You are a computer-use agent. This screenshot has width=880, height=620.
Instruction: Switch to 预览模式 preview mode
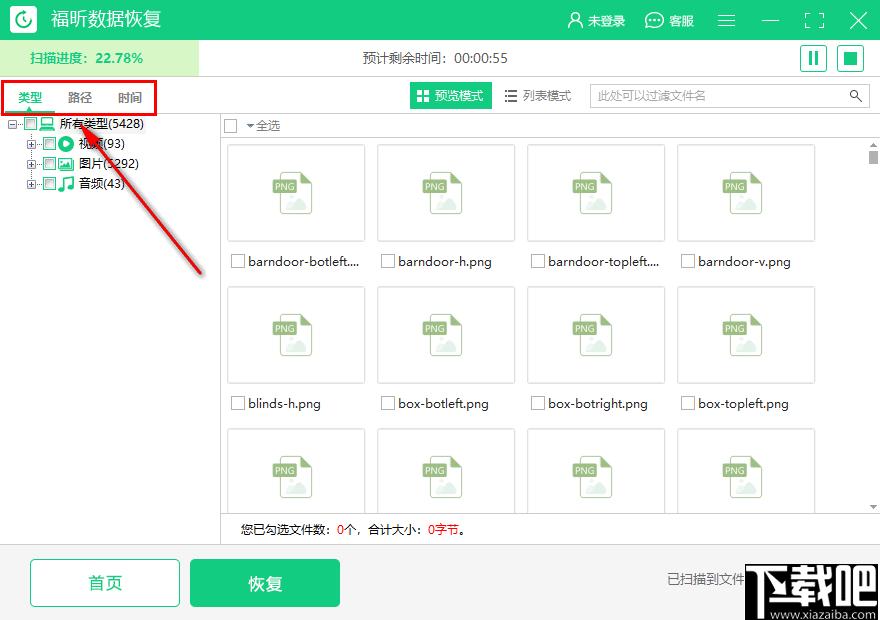(x=451, y=96)
